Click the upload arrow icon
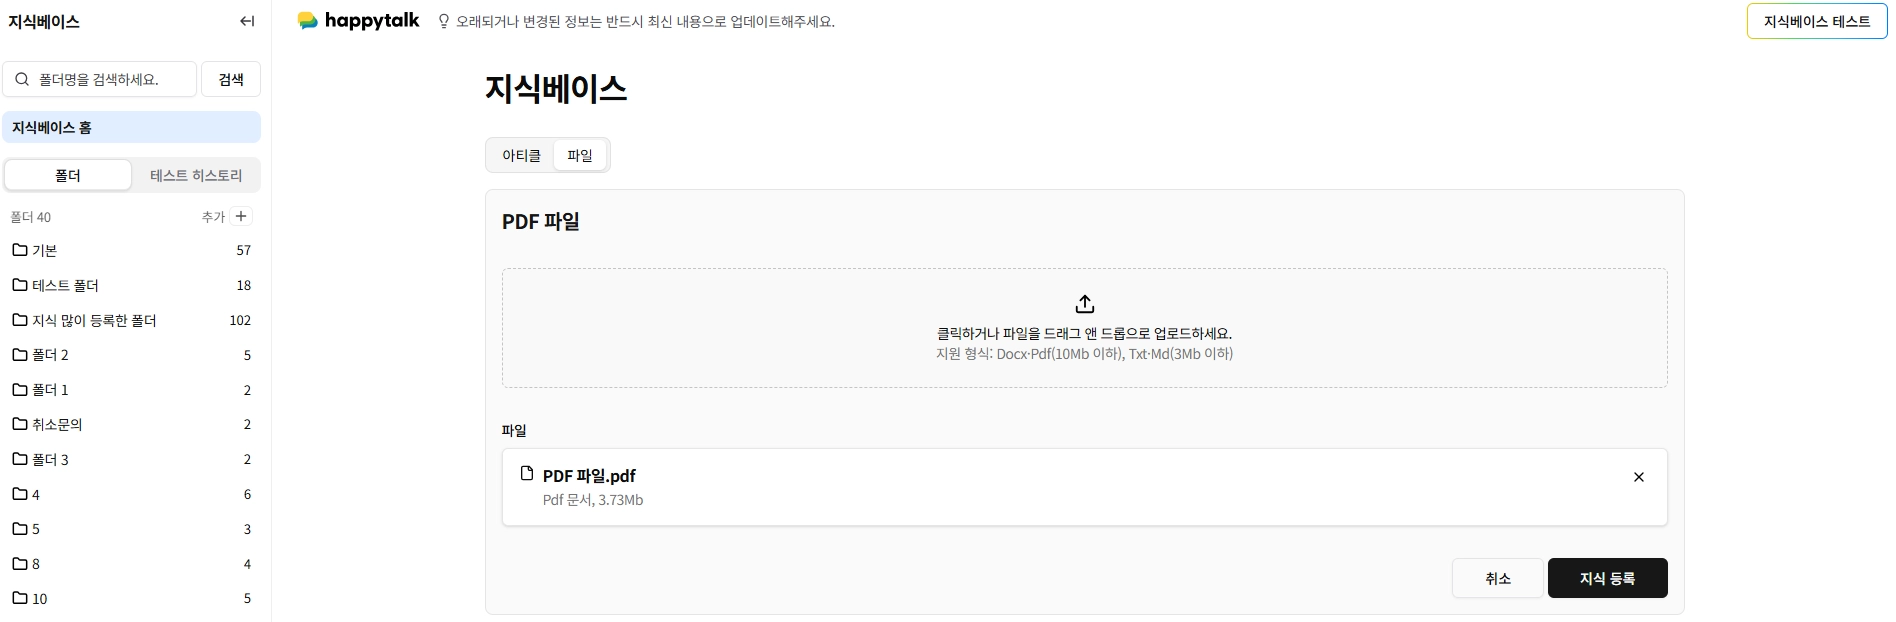The image size is (1896, 622). [1084, 304]
